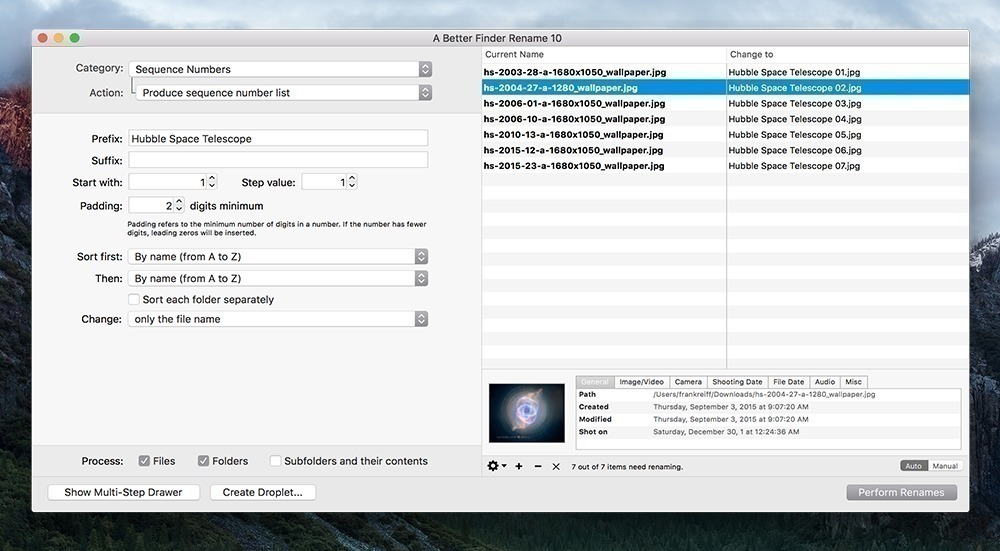Click the X icon to clear list
Image resolution: width=1000 pixels, height=551 pixels.
(556, 466)
